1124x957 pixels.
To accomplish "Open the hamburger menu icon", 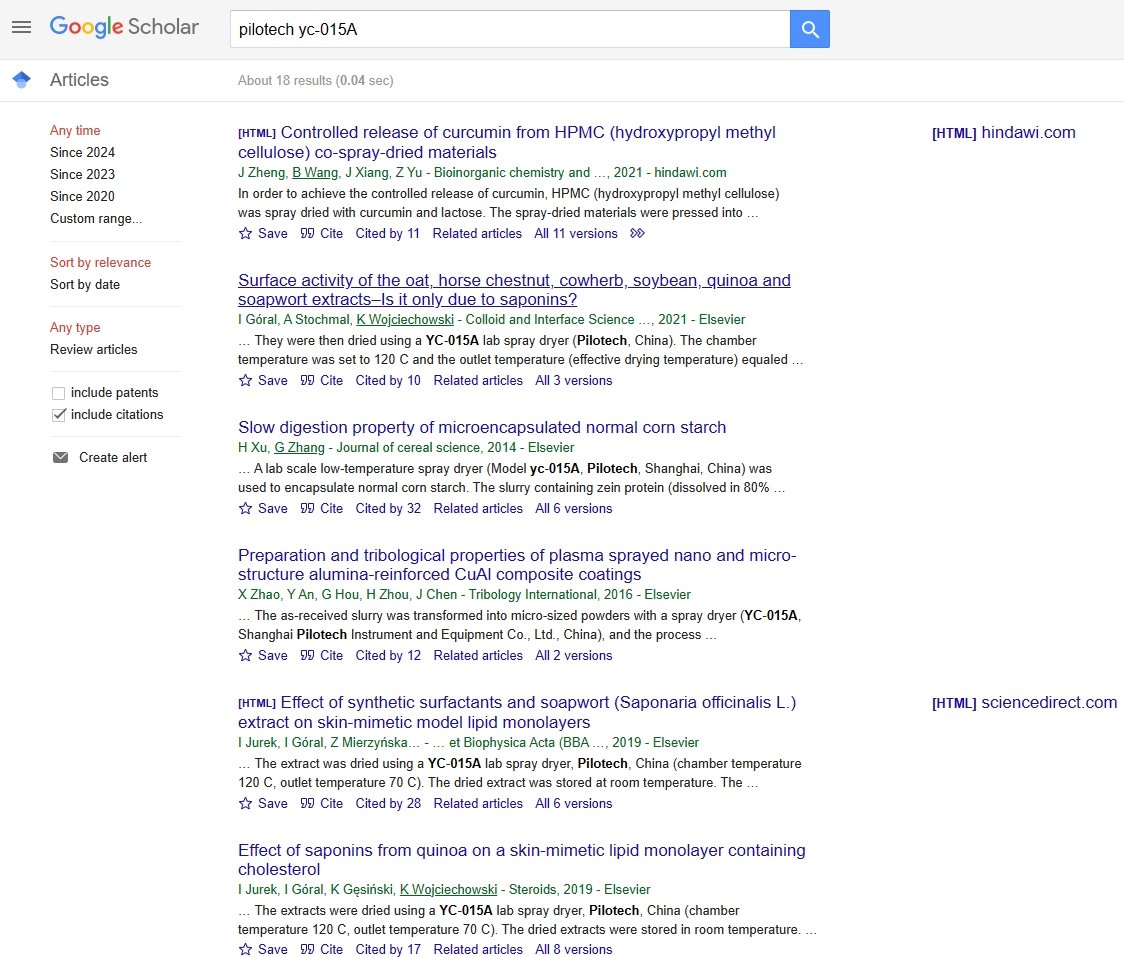I will pyautogui.click(x=21, y=27).
